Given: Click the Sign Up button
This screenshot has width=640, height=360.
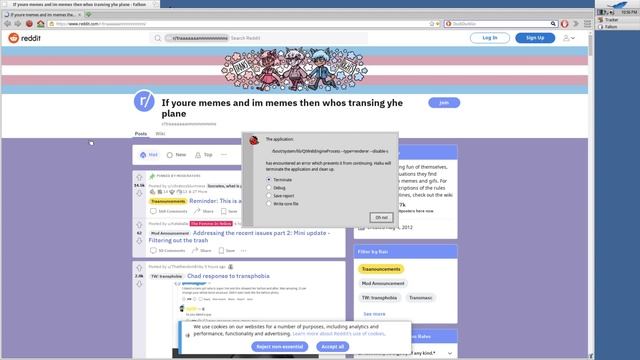Looking at the screenshot, I should click(535, 38).
